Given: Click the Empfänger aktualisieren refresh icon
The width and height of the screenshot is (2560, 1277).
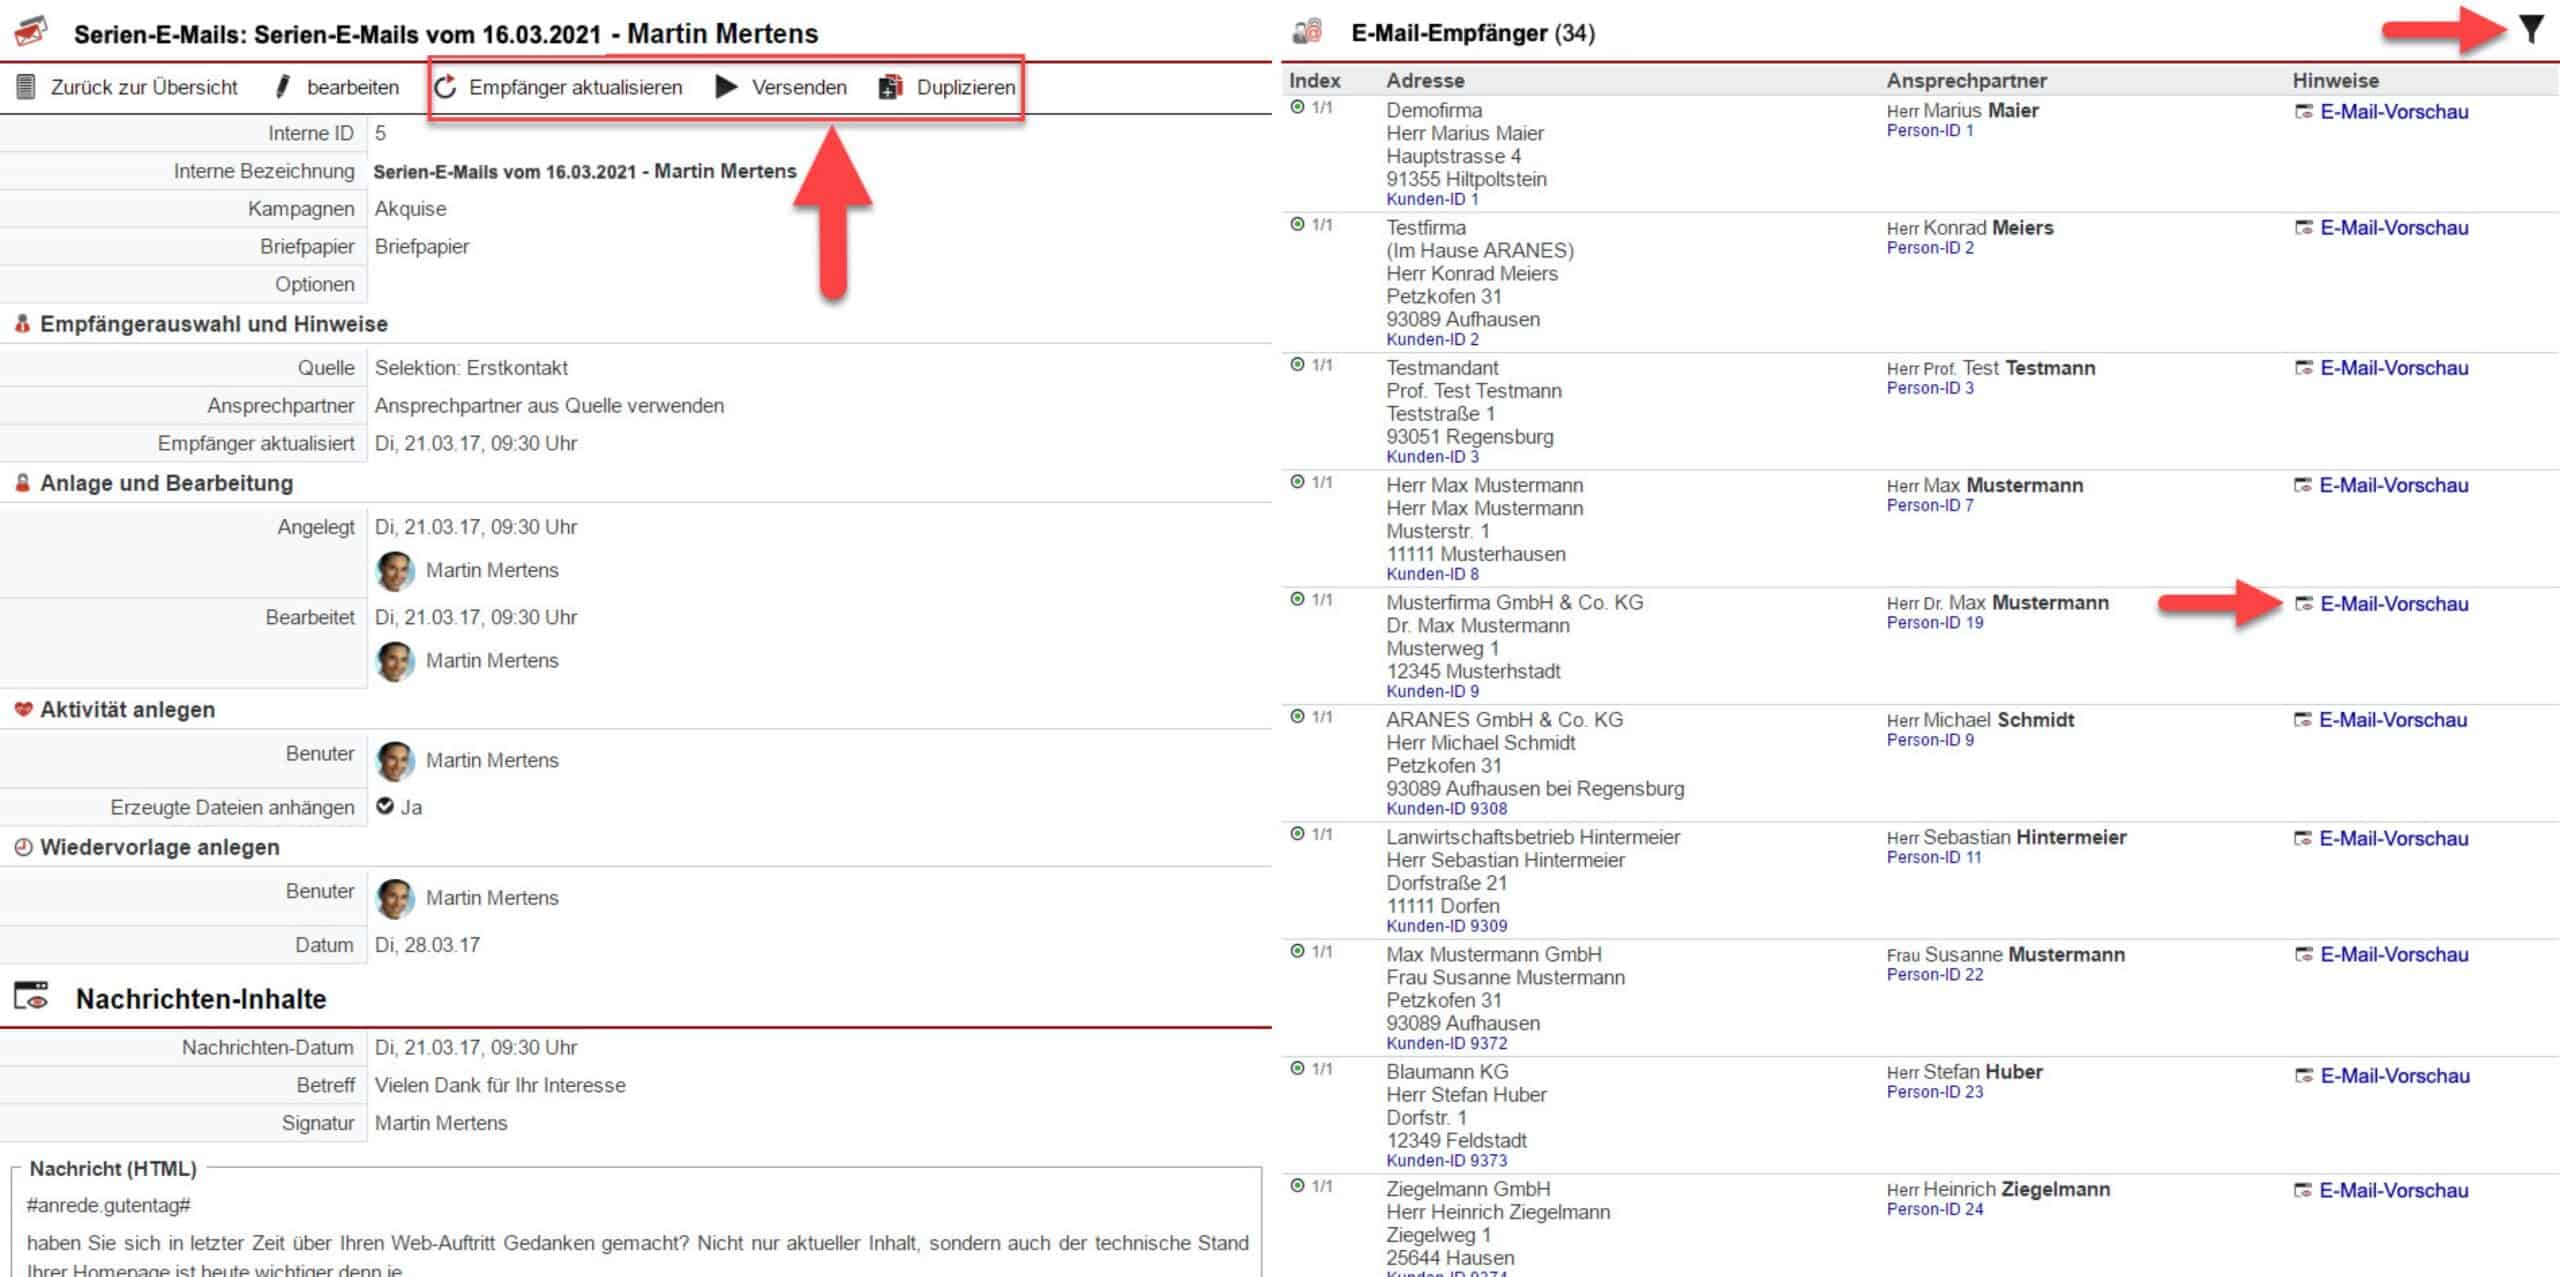Looking at the screenshot, I should (445, 87).
